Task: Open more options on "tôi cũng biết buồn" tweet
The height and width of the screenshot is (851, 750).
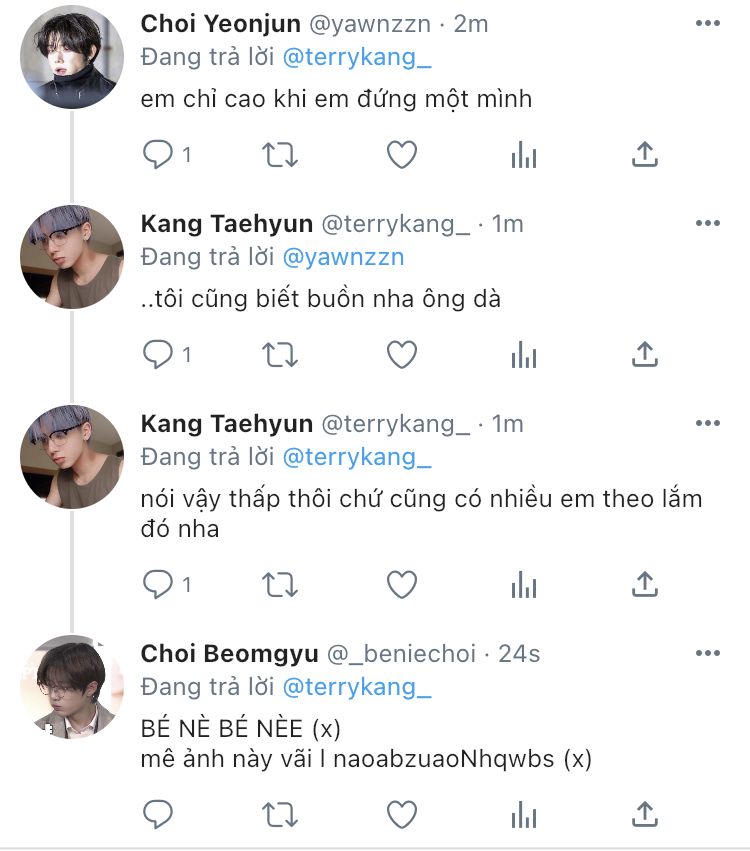Action: [x=707, y=224]
